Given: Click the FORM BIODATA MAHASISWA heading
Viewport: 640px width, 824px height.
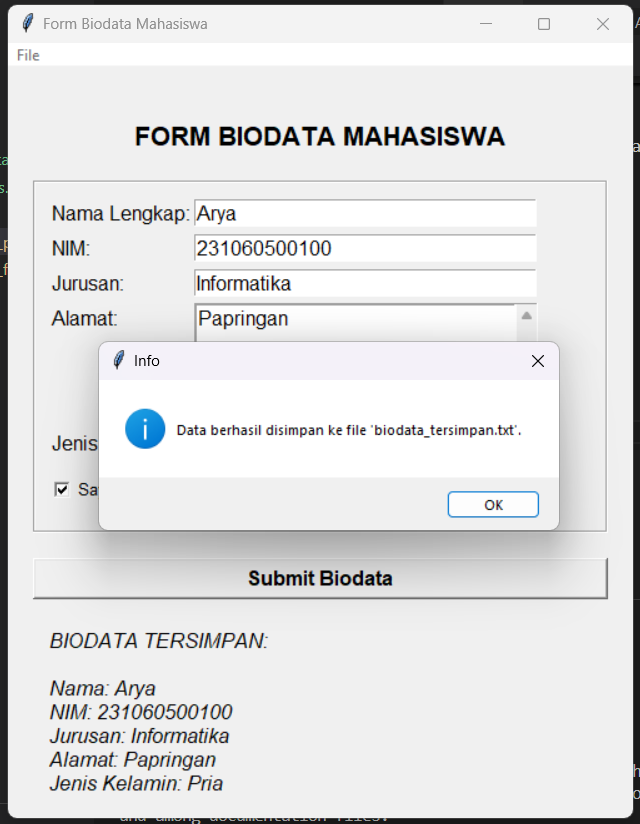Looking at the screenshot, I should tap(320, 137).
